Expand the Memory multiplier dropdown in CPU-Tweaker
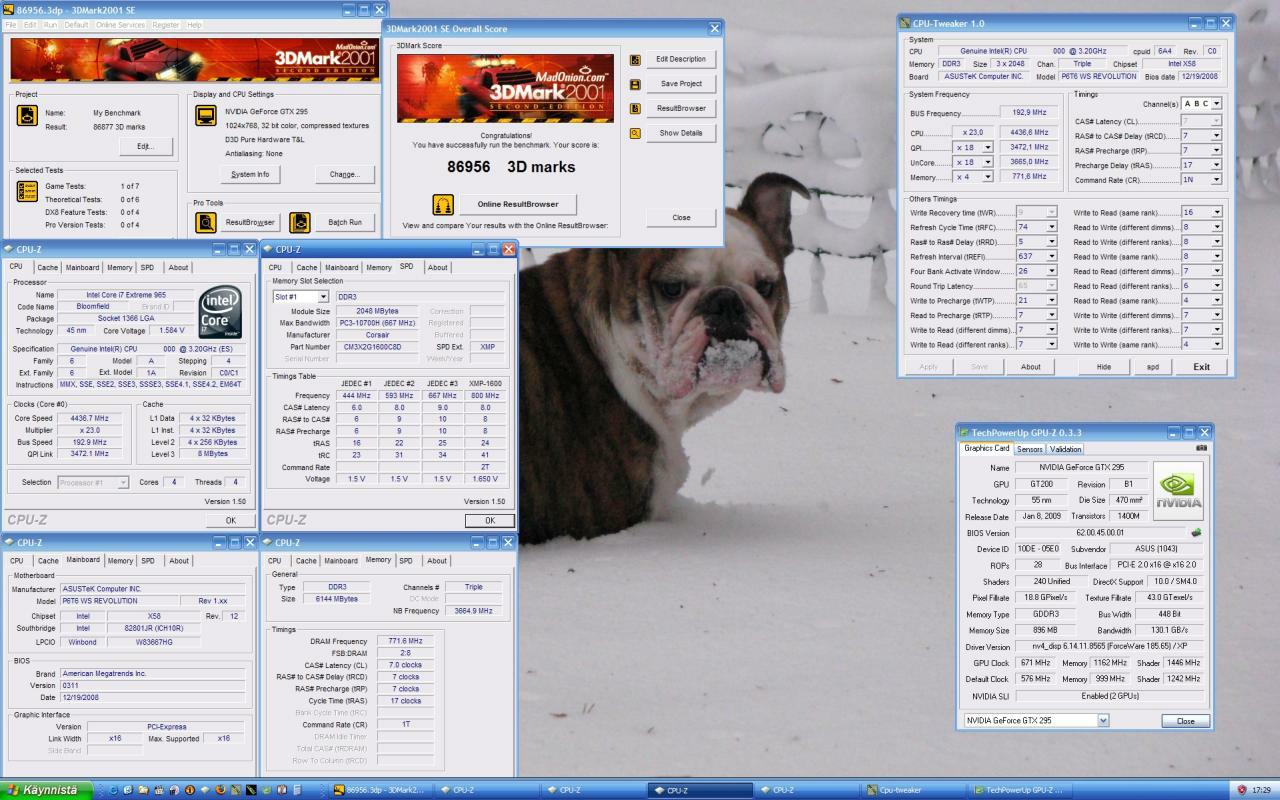 (987, 177)
